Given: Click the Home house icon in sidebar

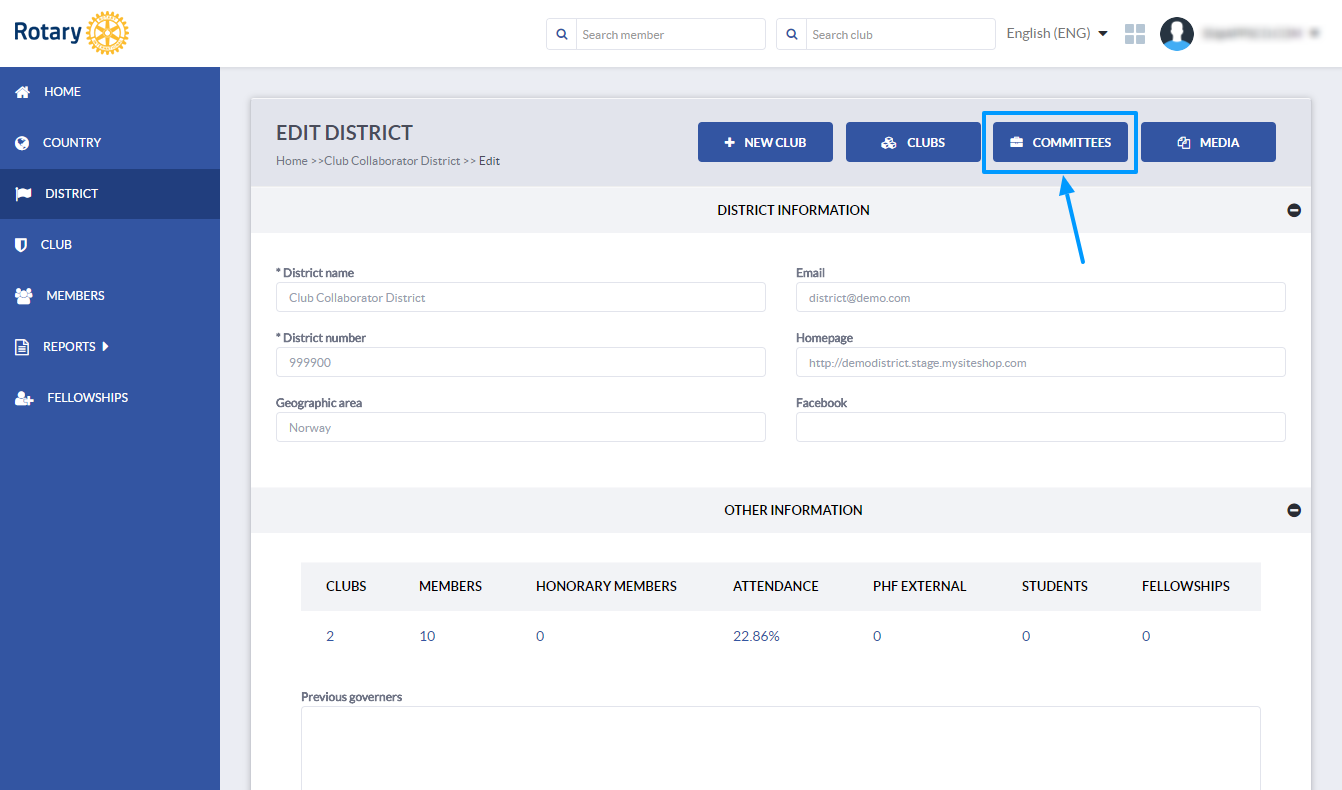Looking at the screenshot, I should pyautogui.click(x=22, y=92).
